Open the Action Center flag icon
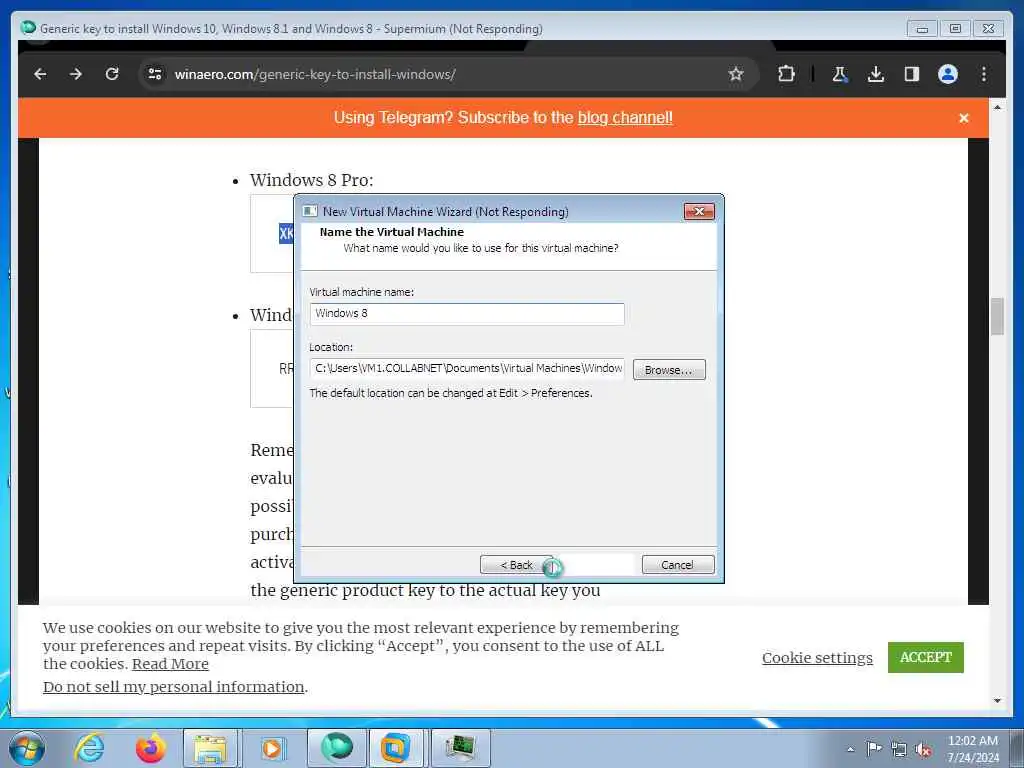Screen dimensions: 1024x768 pos(874,748)
